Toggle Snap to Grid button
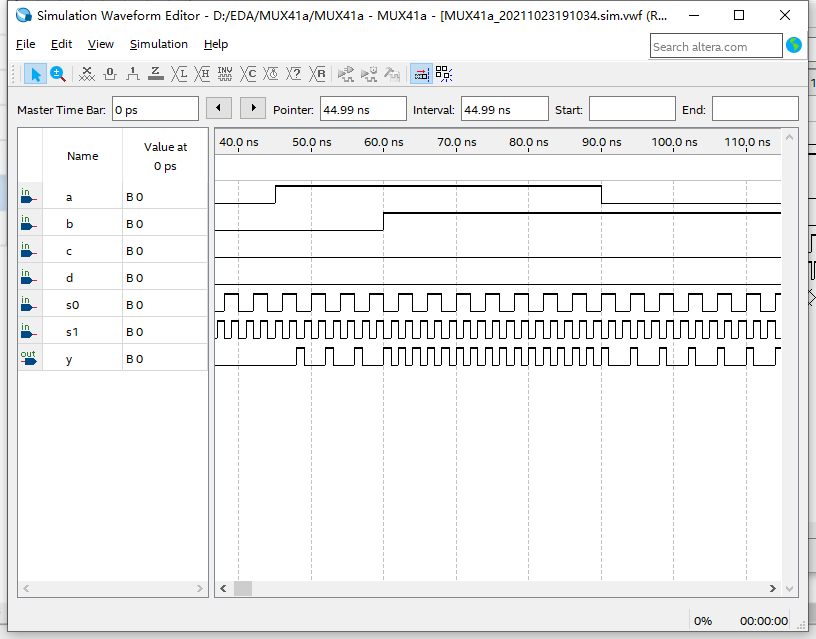The width and height of the screenshot is (816, 639). pos(420,74)
